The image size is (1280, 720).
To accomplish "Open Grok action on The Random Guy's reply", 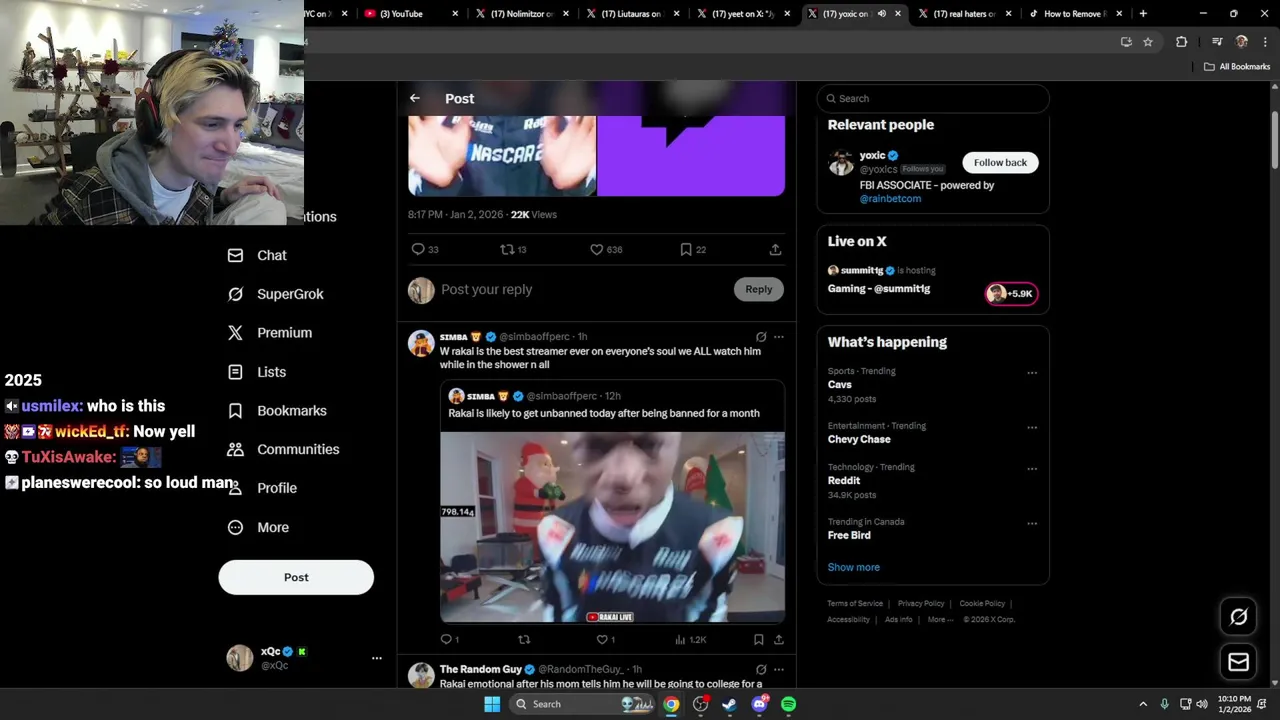I will [761, 669].
